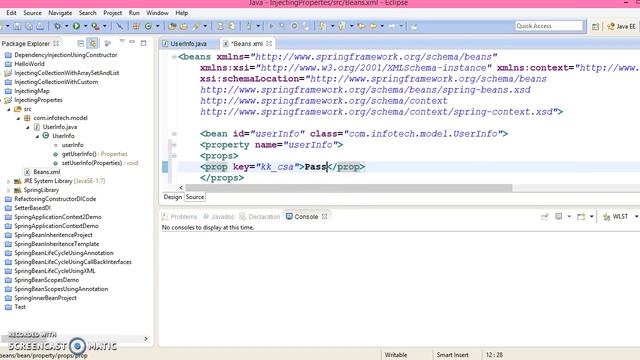640x360 pixels.
Task: Open the Source menu
Action: [32, 13]
